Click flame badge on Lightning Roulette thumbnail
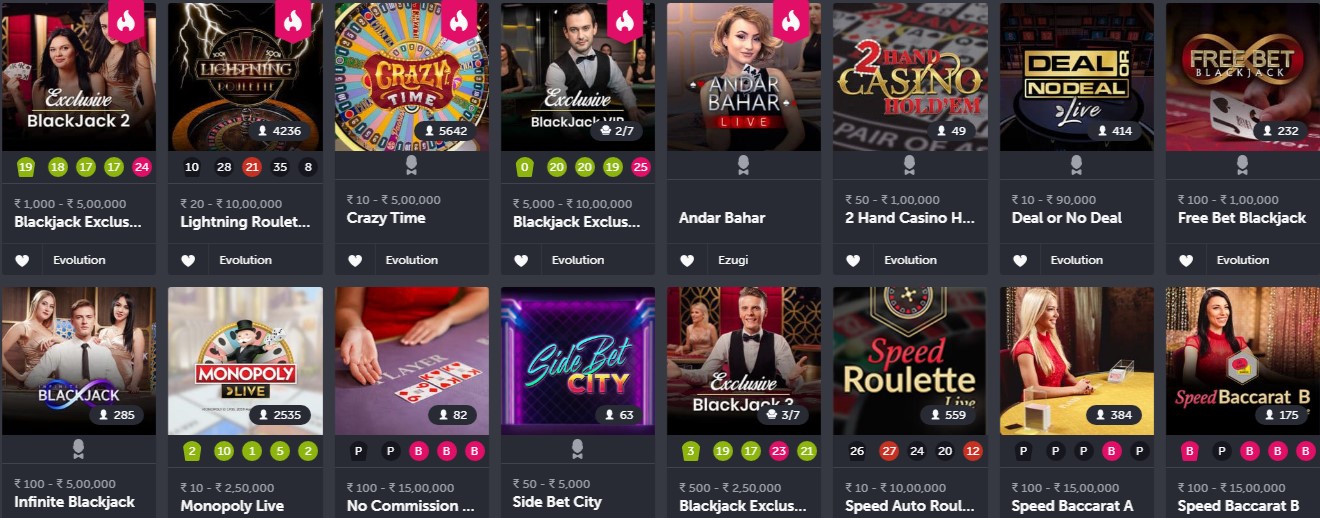The width and height of the screenshot is (1320, 518). click(293, 20)
